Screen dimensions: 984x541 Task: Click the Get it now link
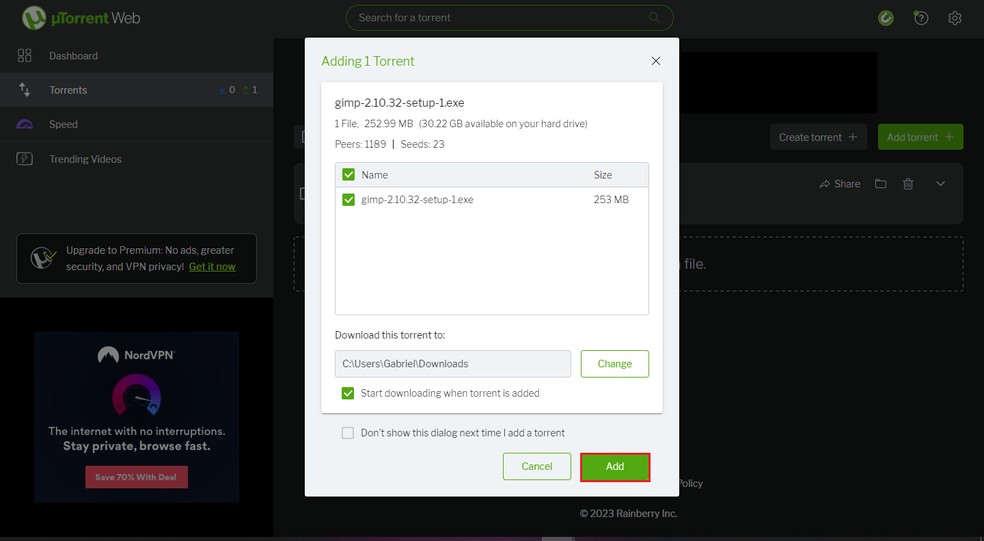pyautogui.click(x=212, y=267)
